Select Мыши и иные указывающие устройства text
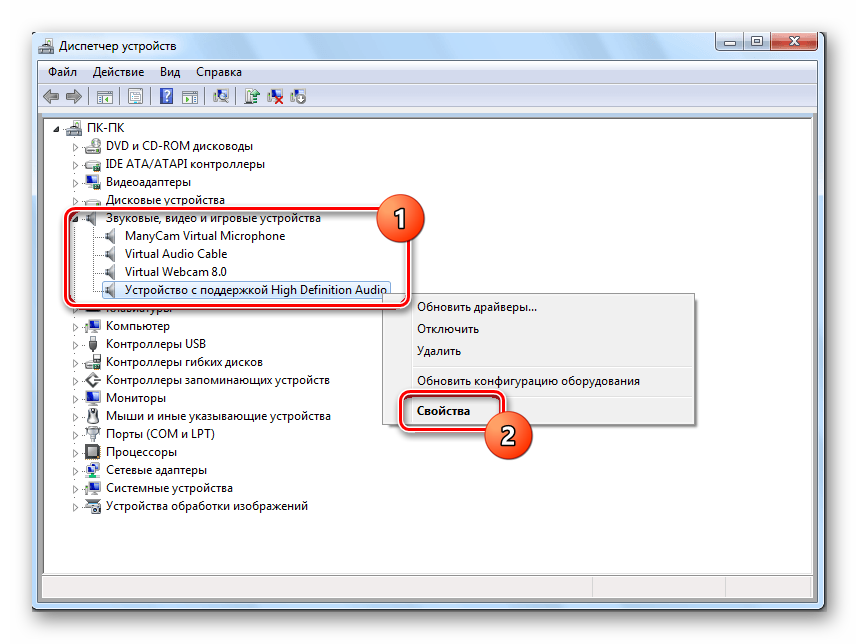 coord(218,416)
